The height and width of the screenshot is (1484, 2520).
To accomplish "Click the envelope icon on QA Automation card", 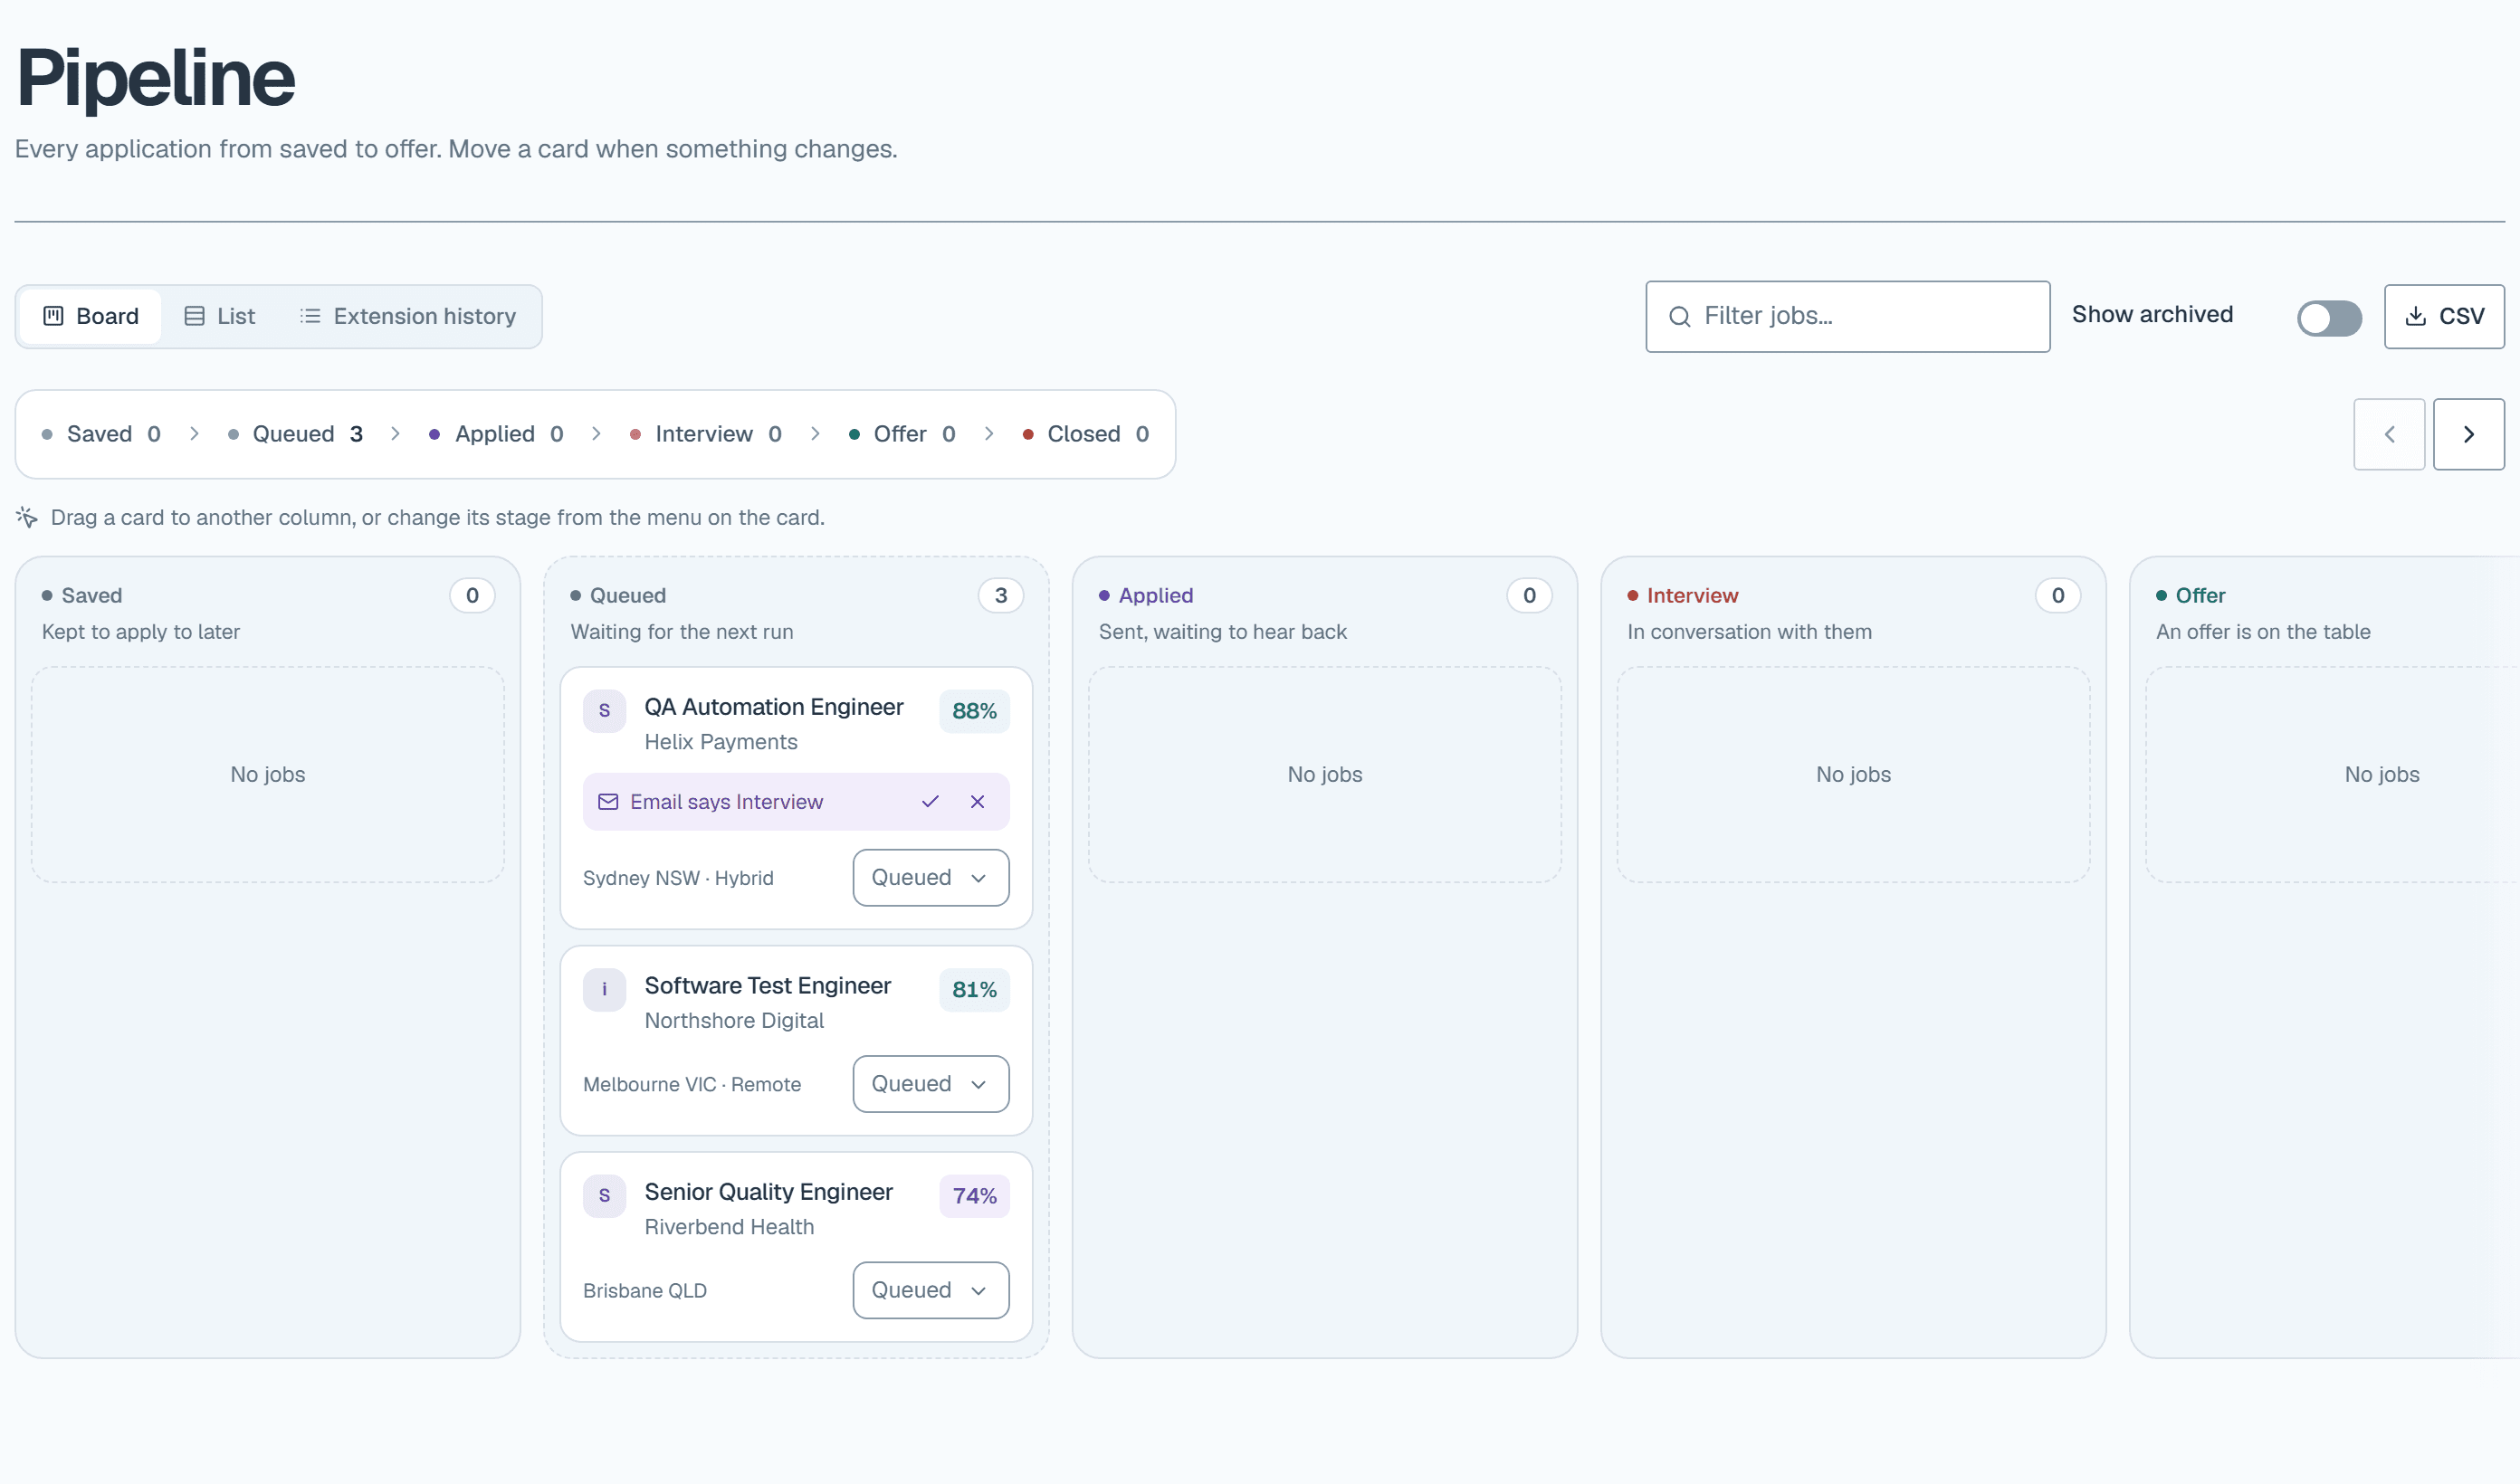I will pos(608,802).
